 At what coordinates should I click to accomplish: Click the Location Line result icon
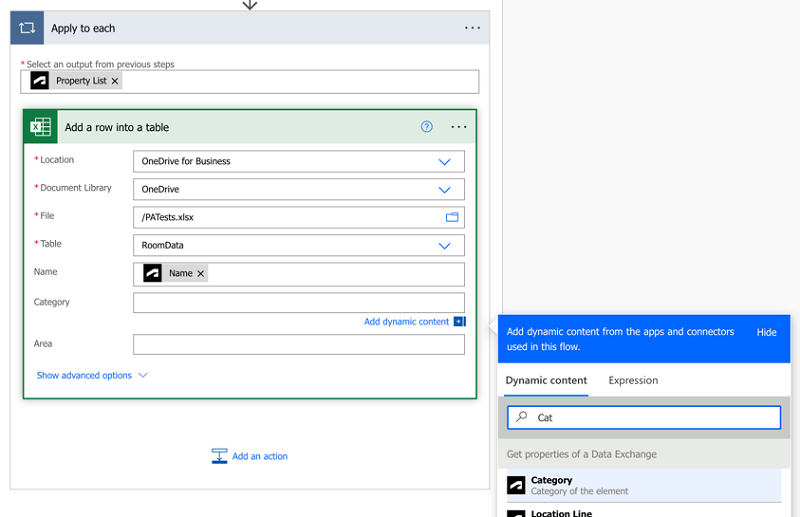point(516,513)
